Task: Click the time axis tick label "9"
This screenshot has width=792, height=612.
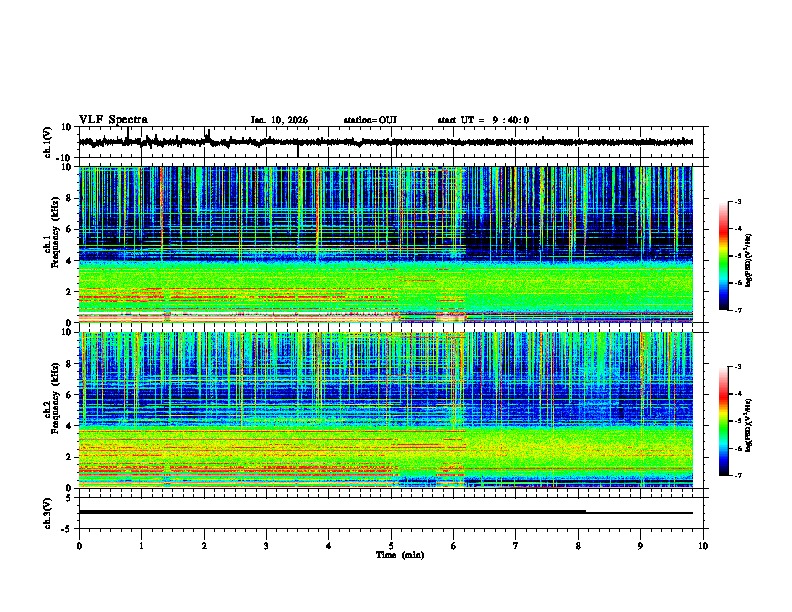Action: 640,546
